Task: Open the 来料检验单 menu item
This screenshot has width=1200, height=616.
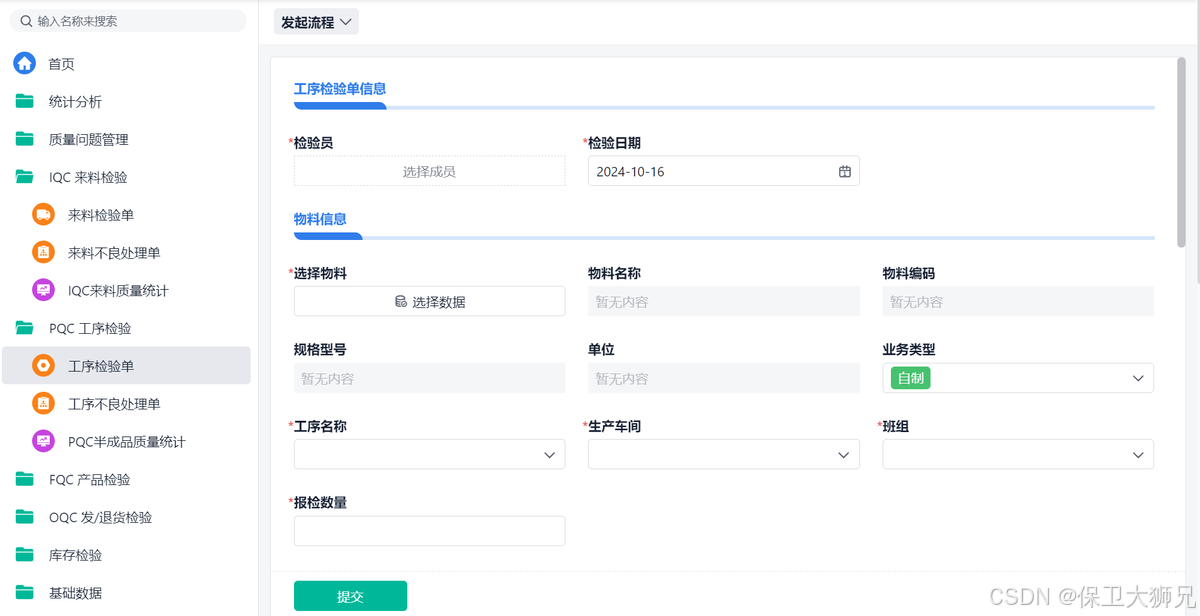Action: tap(126, 215)
